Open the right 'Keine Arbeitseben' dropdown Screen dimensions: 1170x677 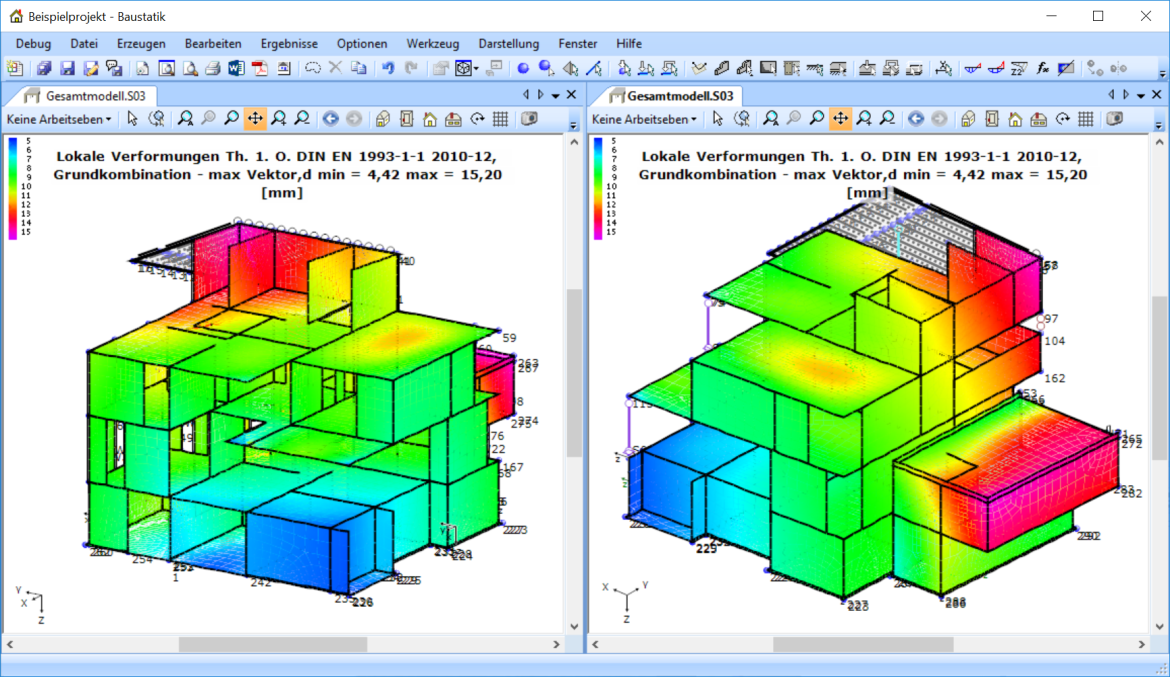[x=645, y=119]
